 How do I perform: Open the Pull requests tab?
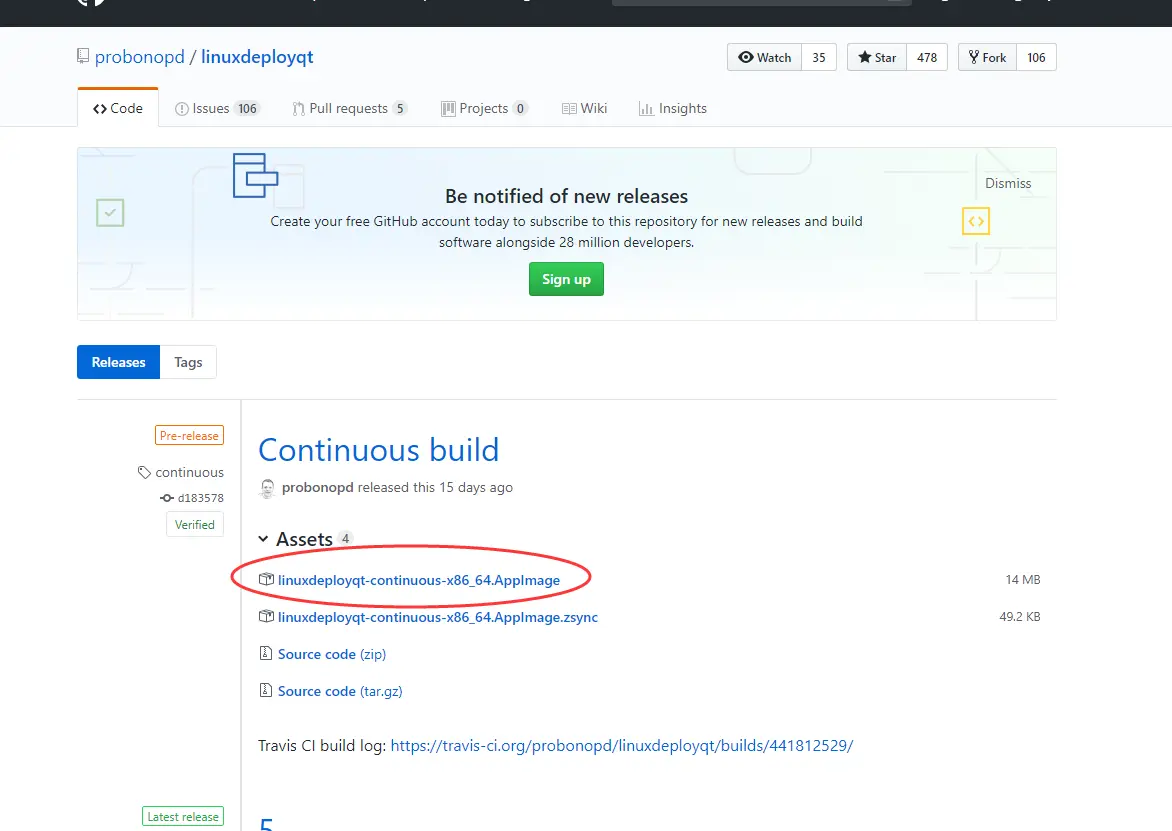point(350,108)
